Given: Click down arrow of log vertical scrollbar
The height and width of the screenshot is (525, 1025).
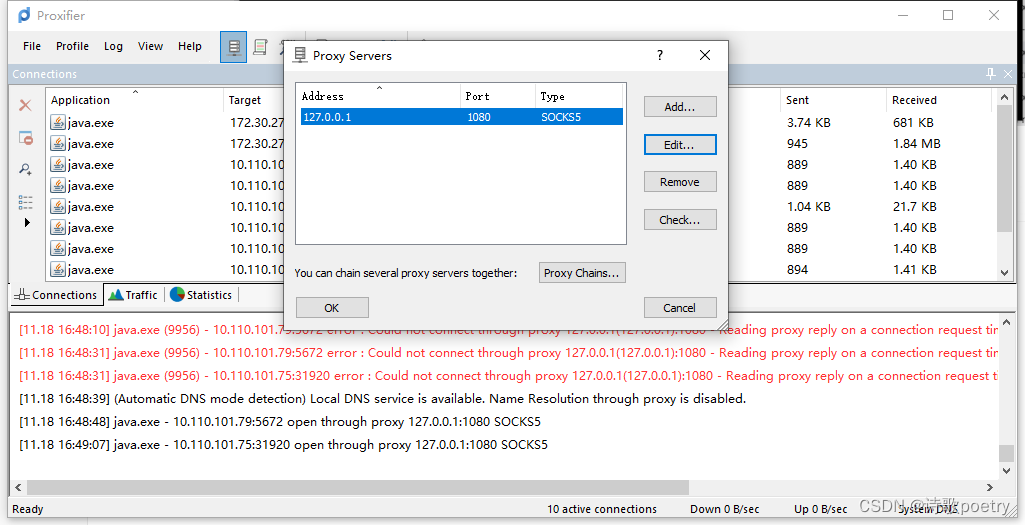Looking at the screenshot, I should tap(1007, 471).
